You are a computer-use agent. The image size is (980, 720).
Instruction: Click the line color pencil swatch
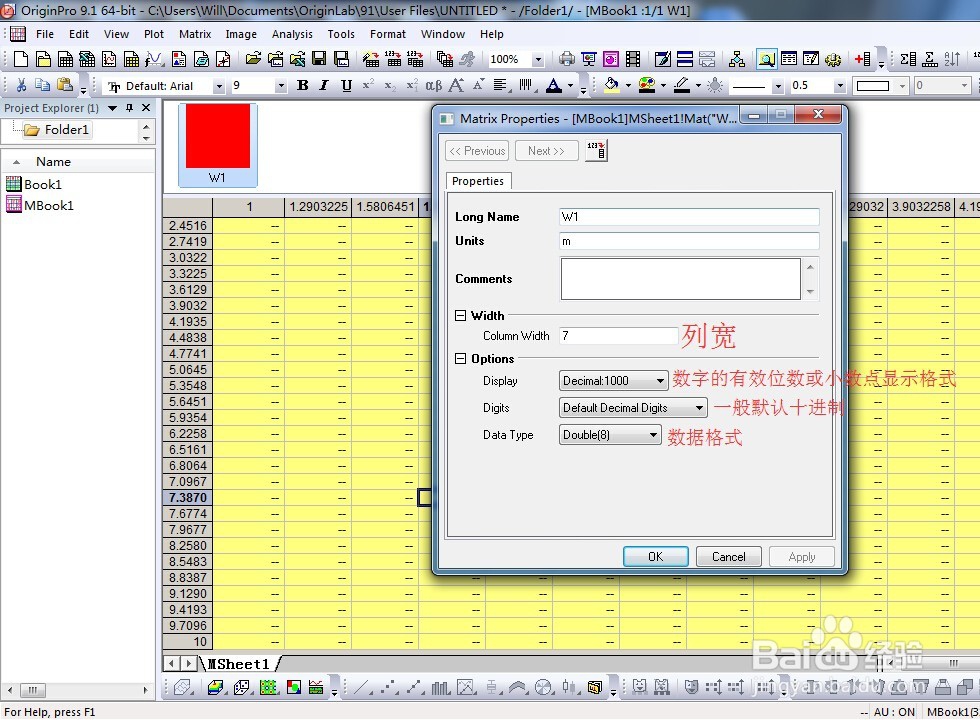coord(682,86)
